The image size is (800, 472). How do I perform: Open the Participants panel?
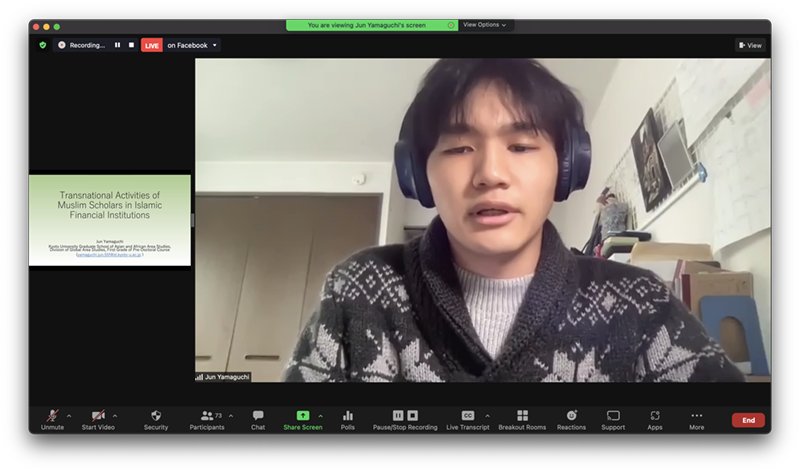[206, 417]
